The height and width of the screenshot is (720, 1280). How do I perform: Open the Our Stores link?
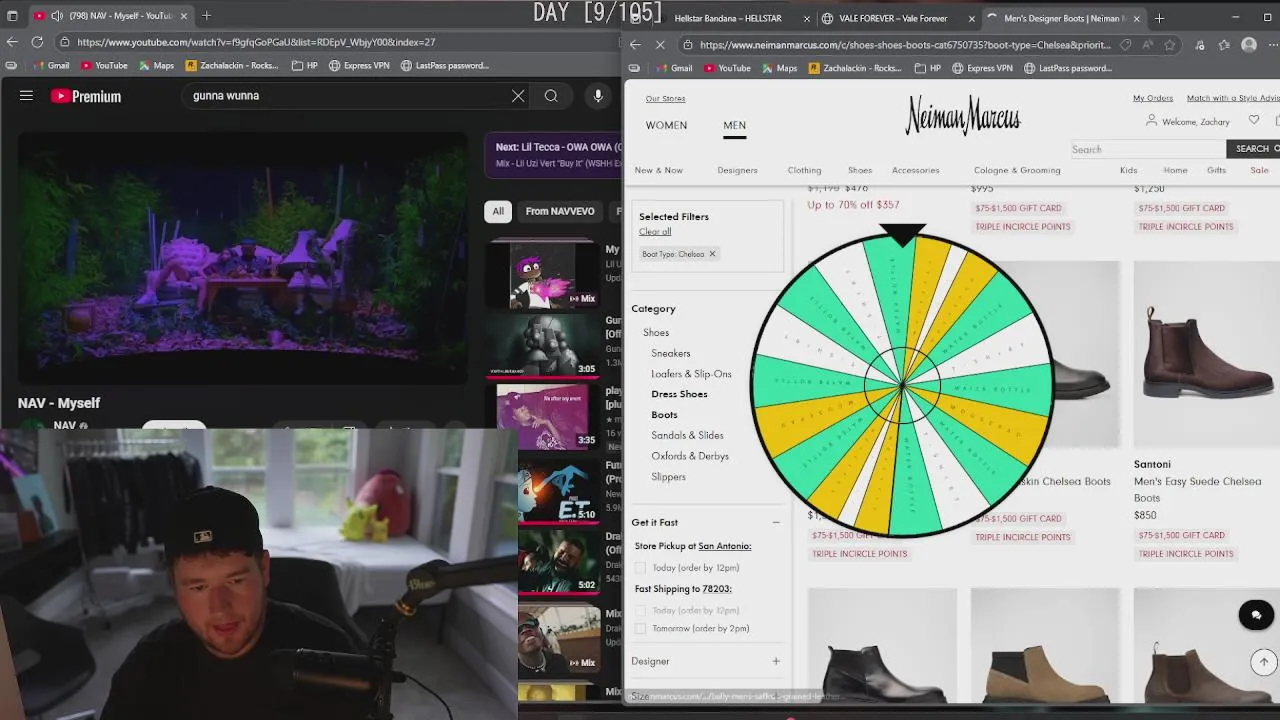[665, 99]
